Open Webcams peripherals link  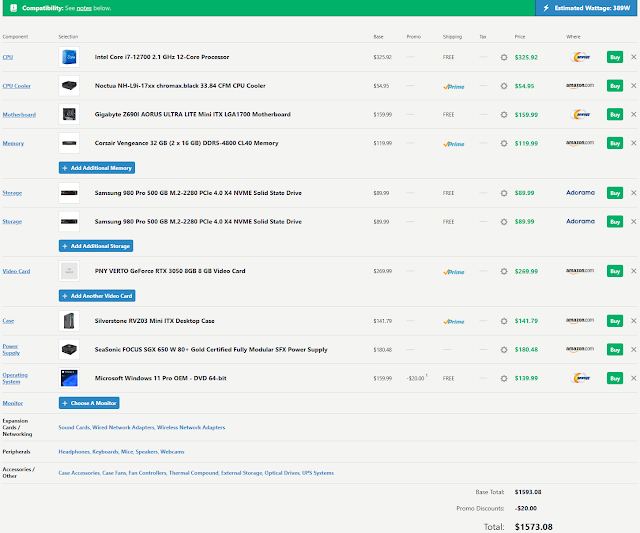click(x=172, y=452)
